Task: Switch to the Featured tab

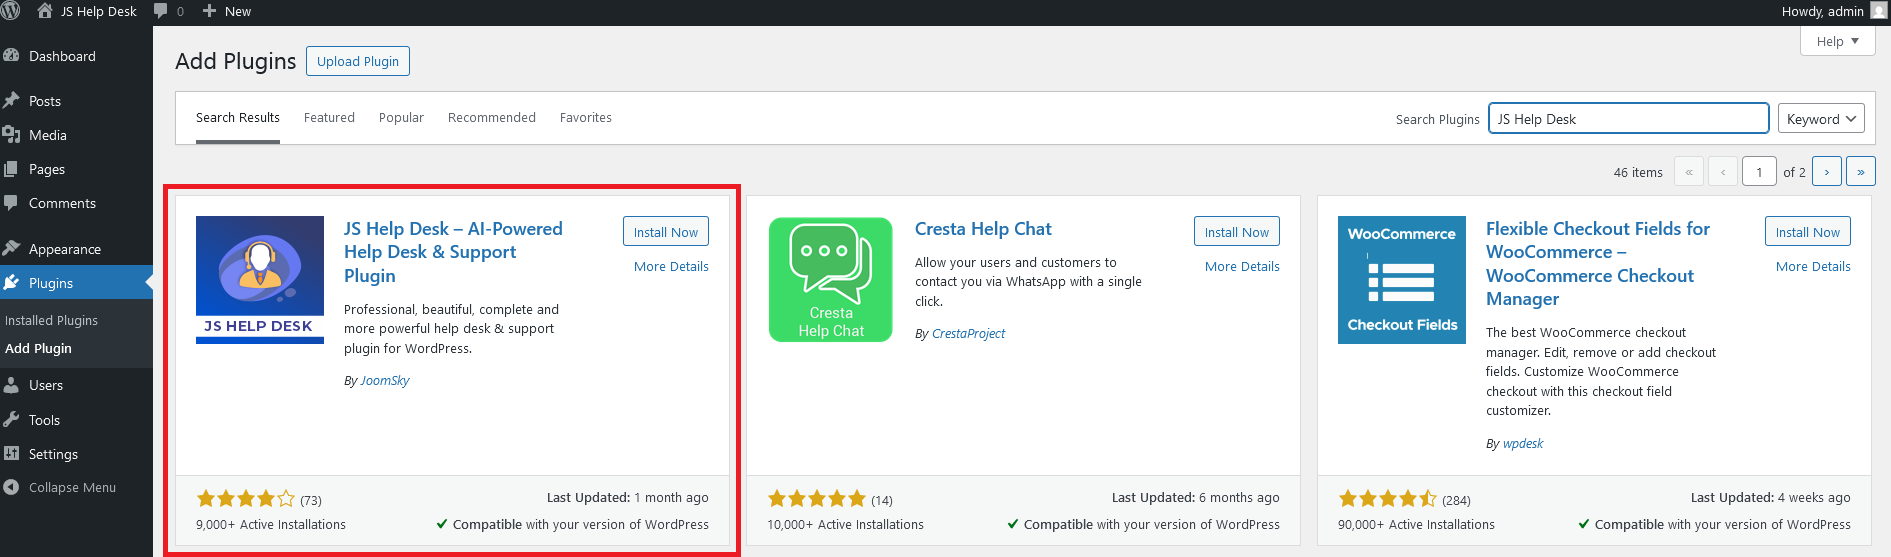Action: (329, 118)
